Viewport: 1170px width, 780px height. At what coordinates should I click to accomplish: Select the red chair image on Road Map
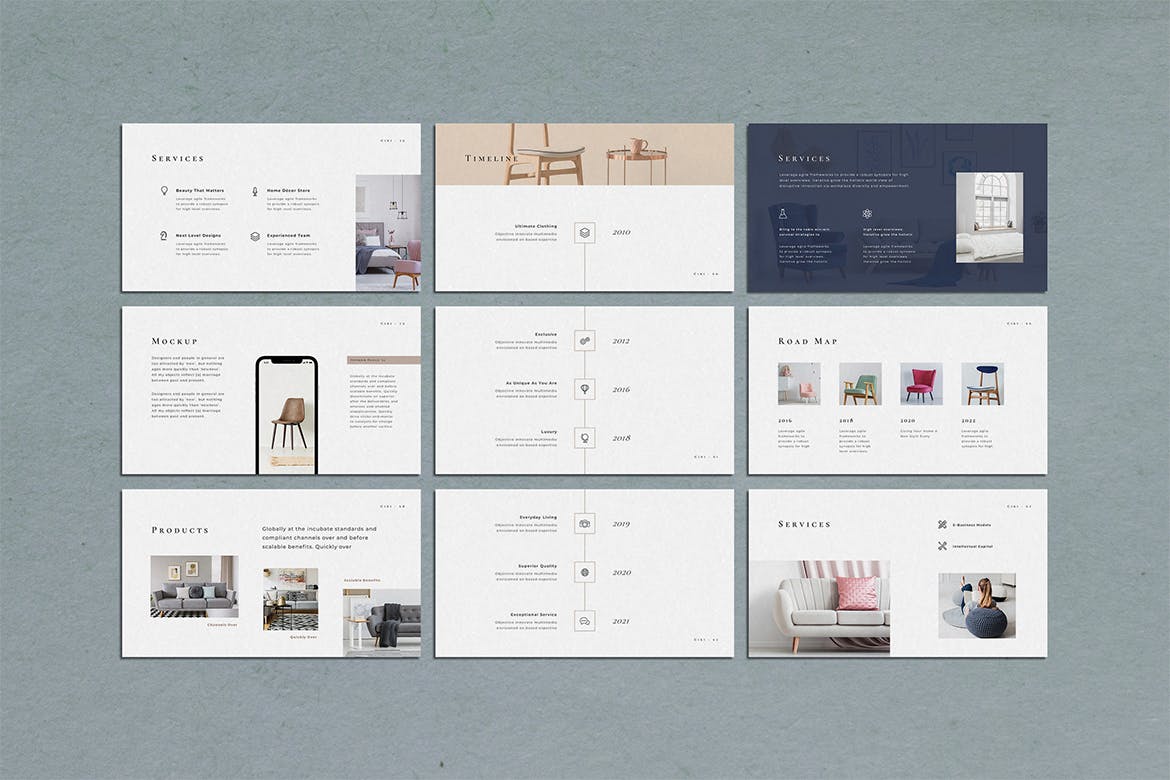(921, 383)
